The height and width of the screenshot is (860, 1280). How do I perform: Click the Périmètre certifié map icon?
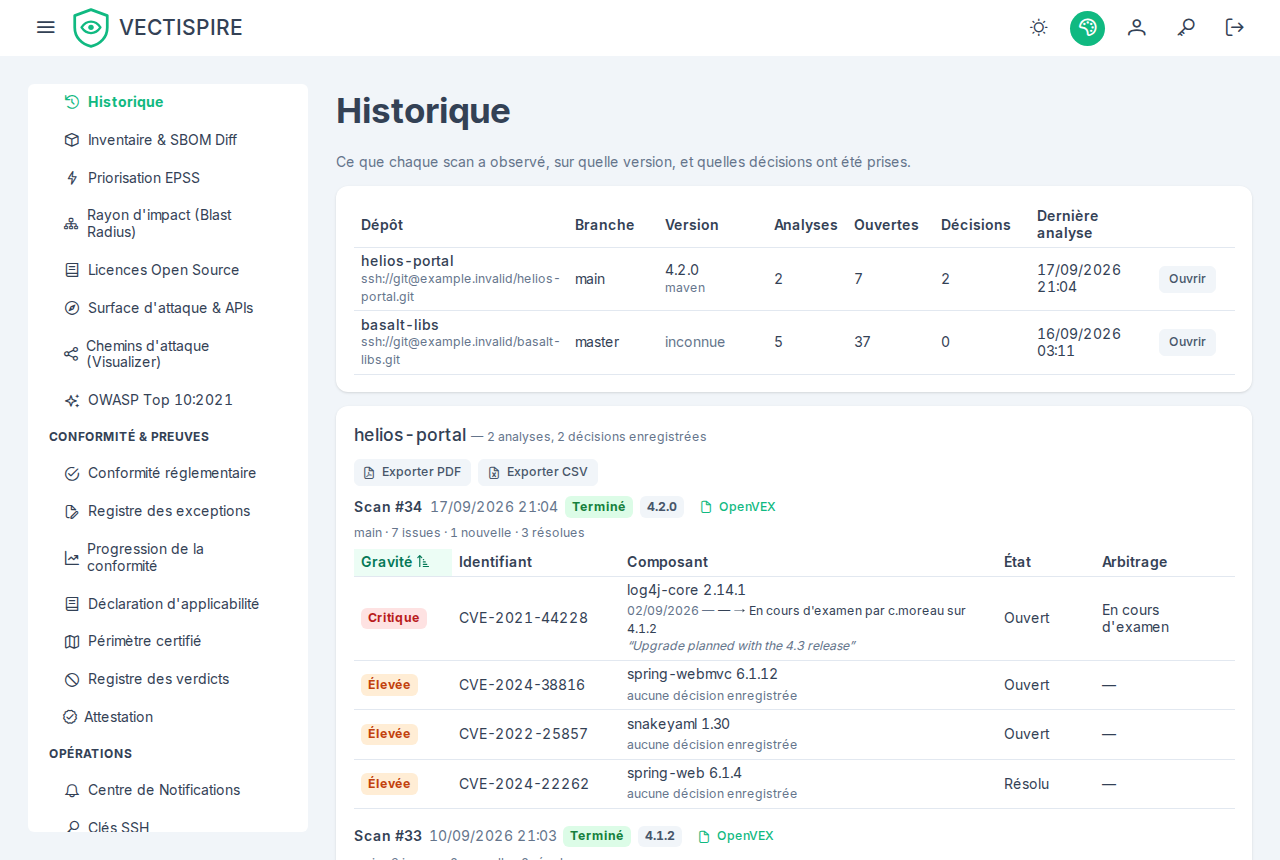72,641
